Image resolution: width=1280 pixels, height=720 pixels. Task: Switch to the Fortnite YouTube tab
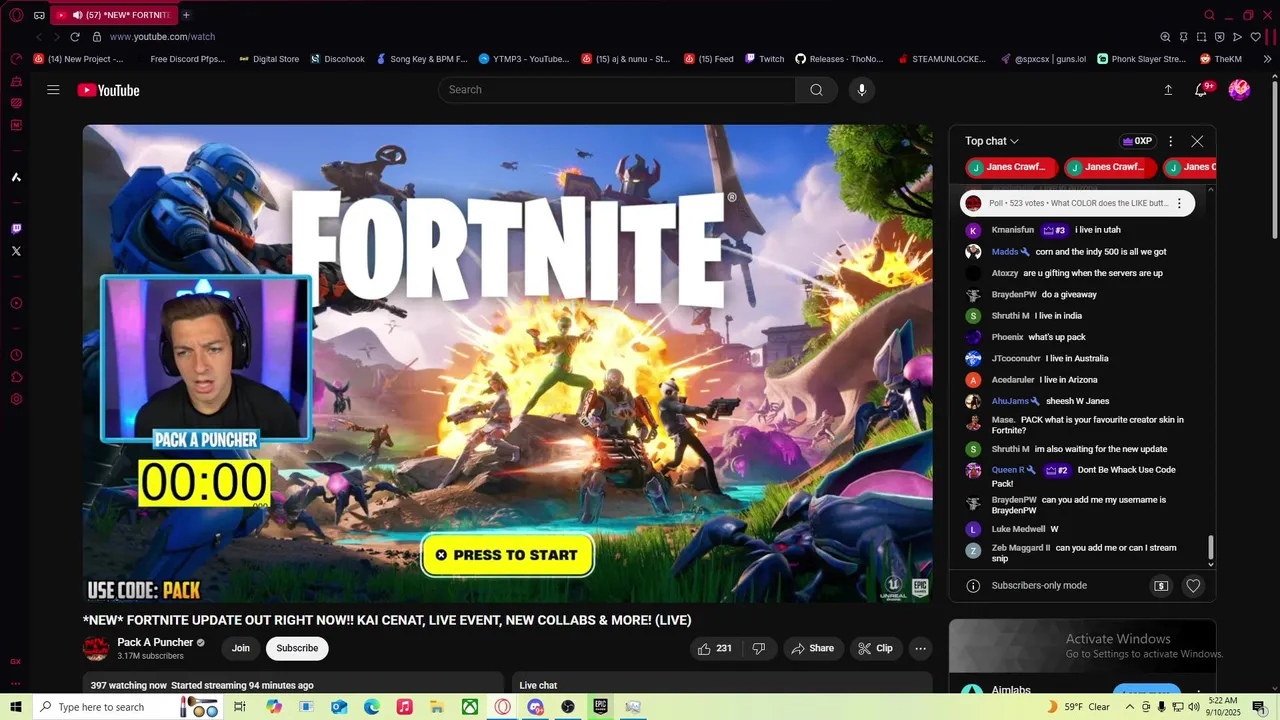pyautogui.click(x=113, y=15)
